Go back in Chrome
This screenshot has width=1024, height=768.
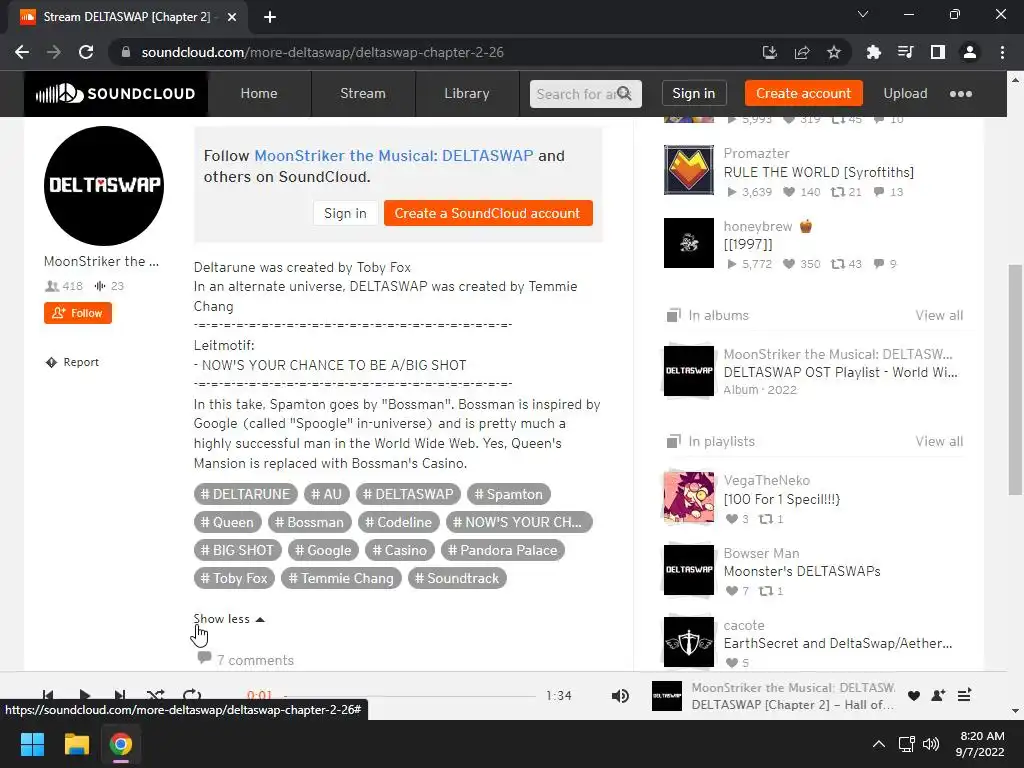(x=22, y=52)
